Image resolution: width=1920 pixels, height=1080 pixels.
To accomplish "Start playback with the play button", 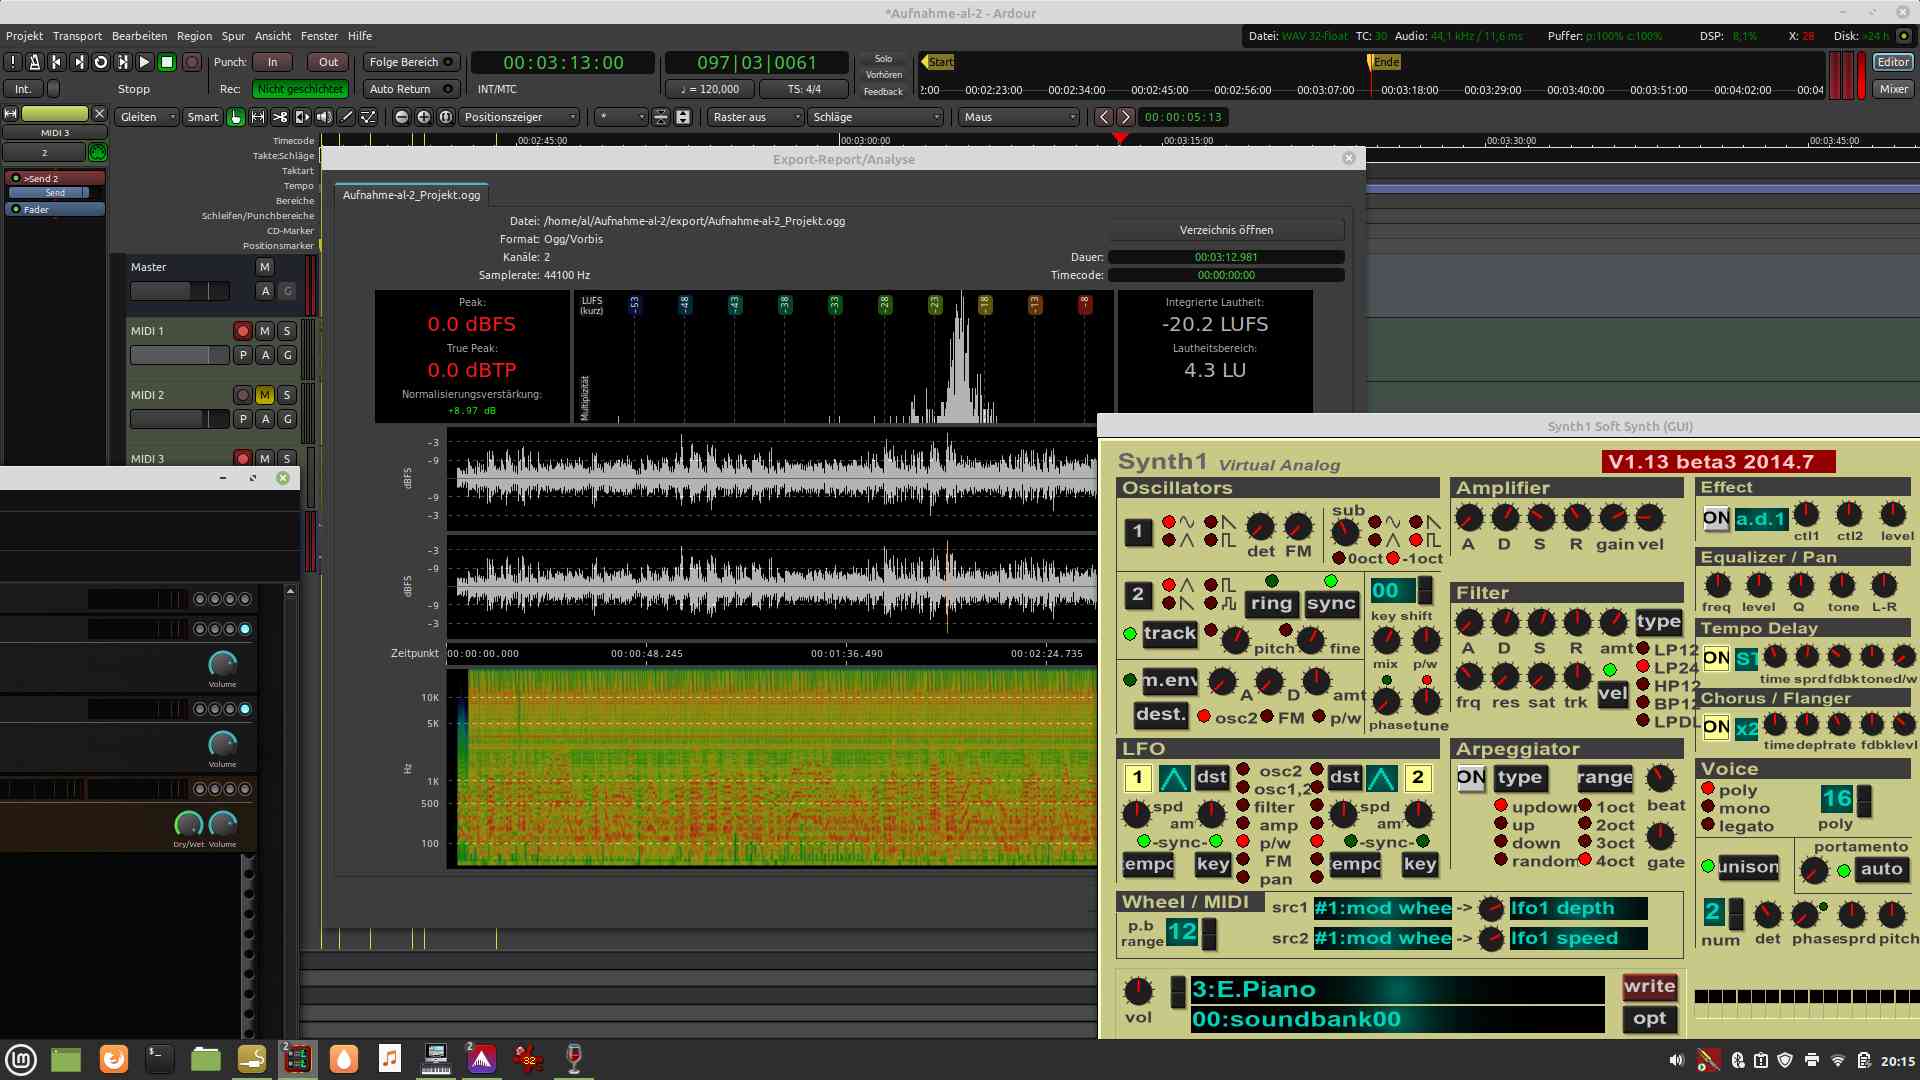I will 145,62.
